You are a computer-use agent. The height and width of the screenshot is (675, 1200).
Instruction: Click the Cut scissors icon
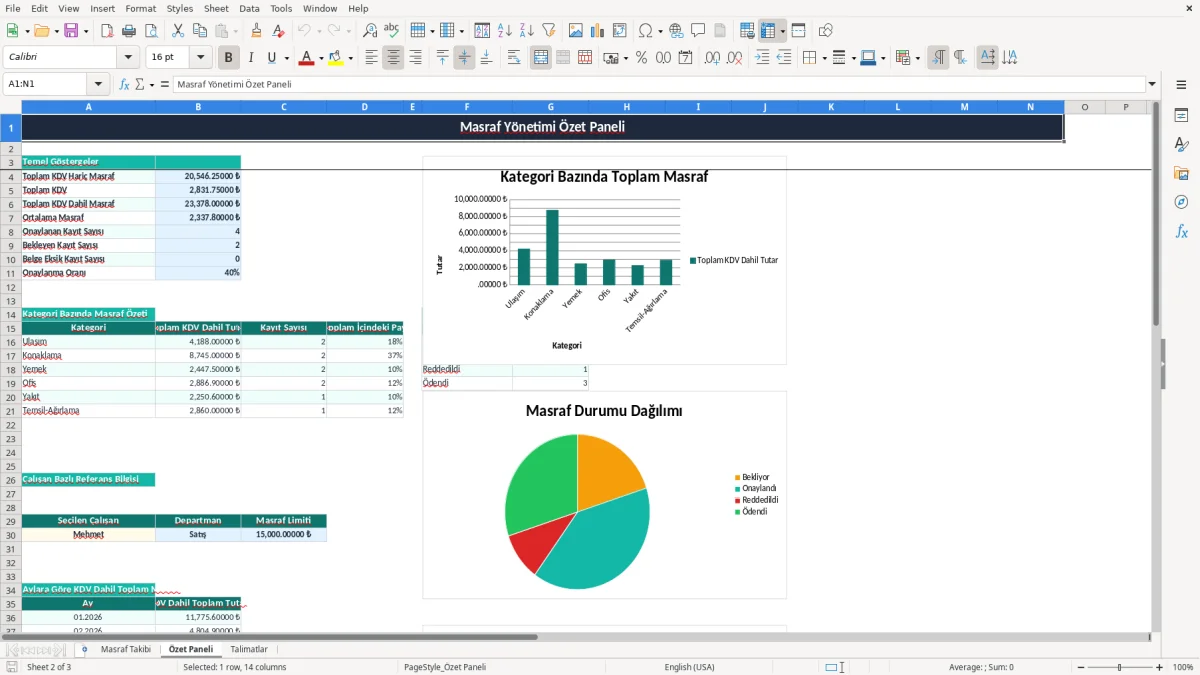point(178,30)
